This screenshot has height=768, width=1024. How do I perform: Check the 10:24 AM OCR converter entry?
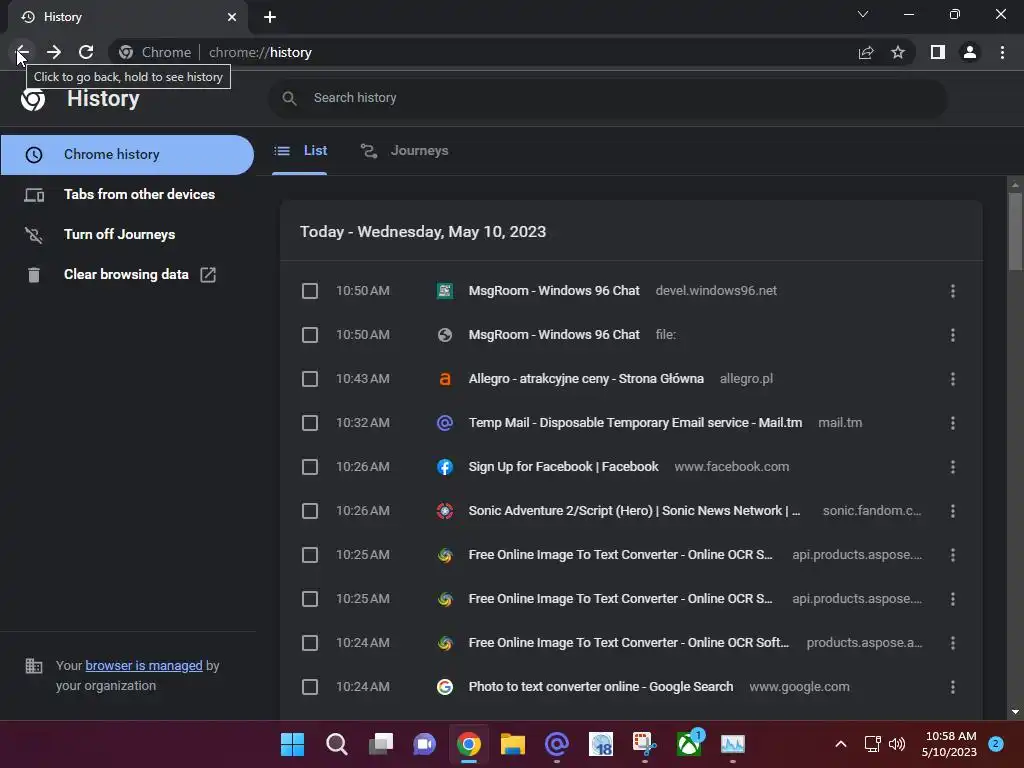(x=310, y=643)
